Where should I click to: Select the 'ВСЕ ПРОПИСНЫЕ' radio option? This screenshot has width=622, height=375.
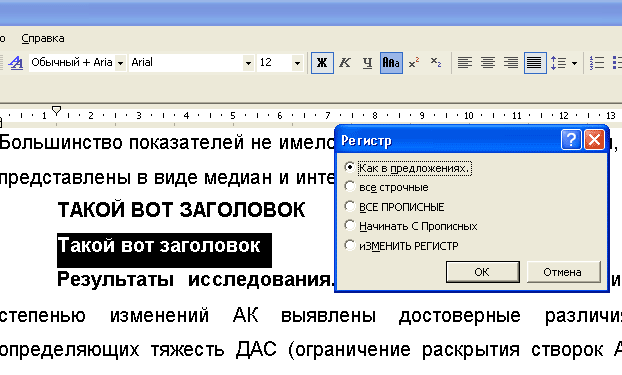point(349,206)
